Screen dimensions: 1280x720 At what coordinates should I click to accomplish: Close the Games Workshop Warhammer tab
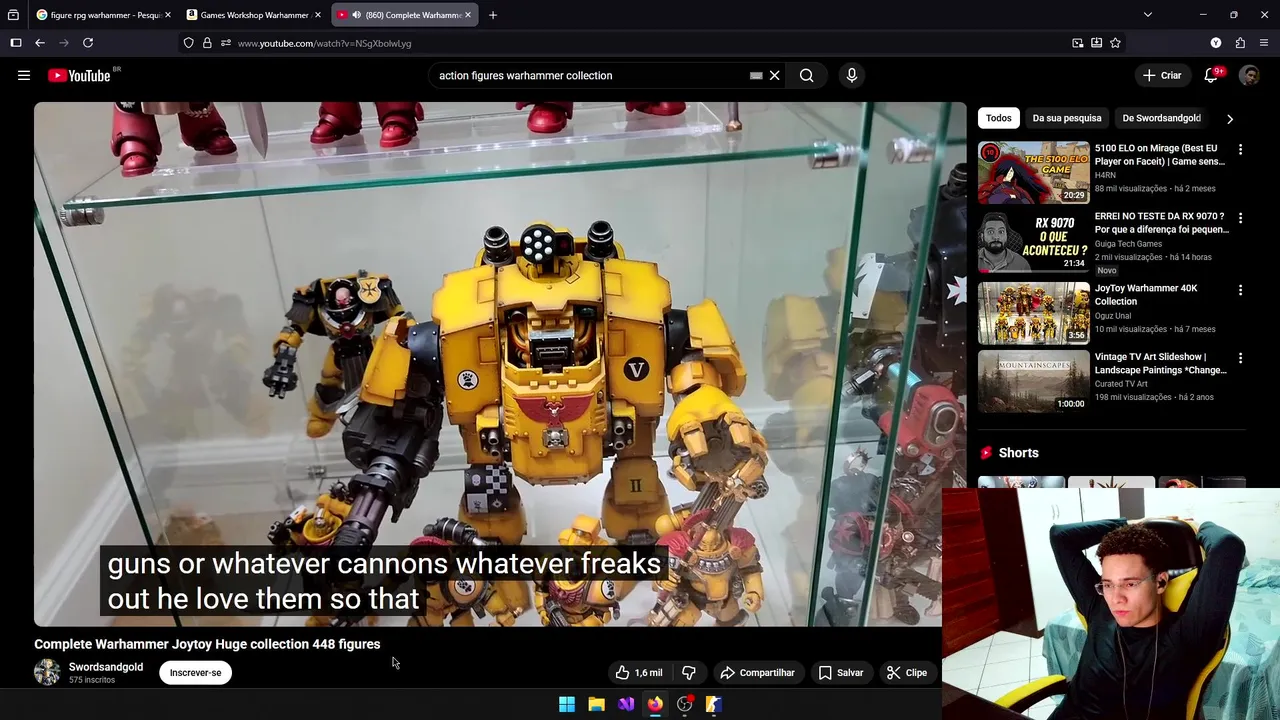coord(317,15)
